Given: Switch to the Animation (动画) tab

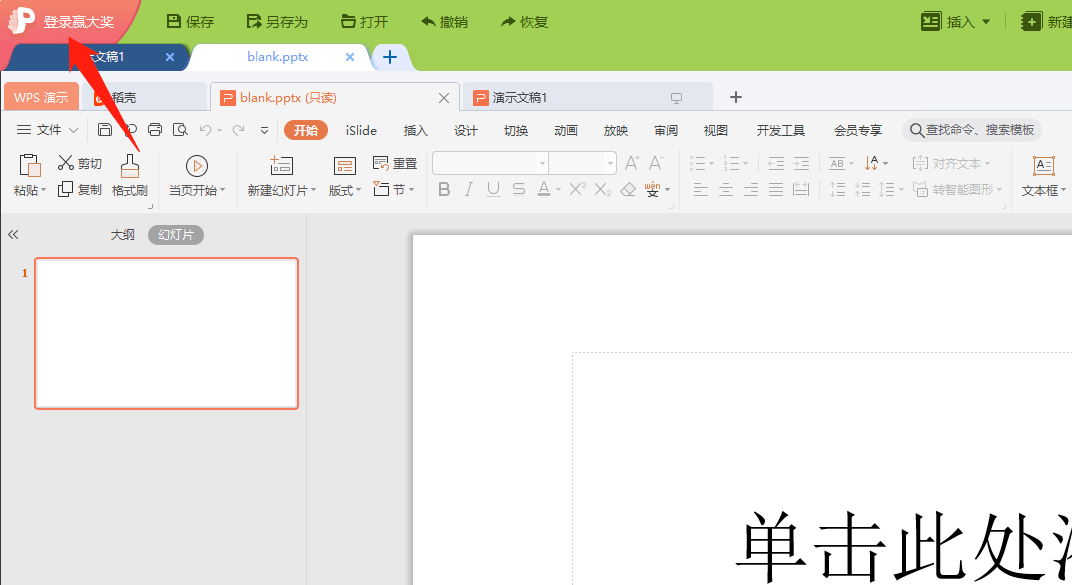Looking at the screenshot, I should [x=565, y=130].
